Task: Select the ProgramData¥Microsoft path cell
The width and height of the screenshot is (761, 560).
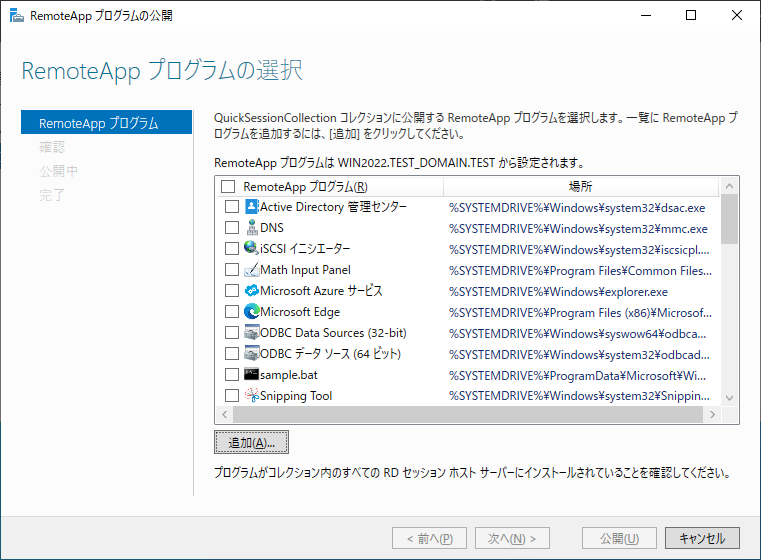Action: pos(578,376)
